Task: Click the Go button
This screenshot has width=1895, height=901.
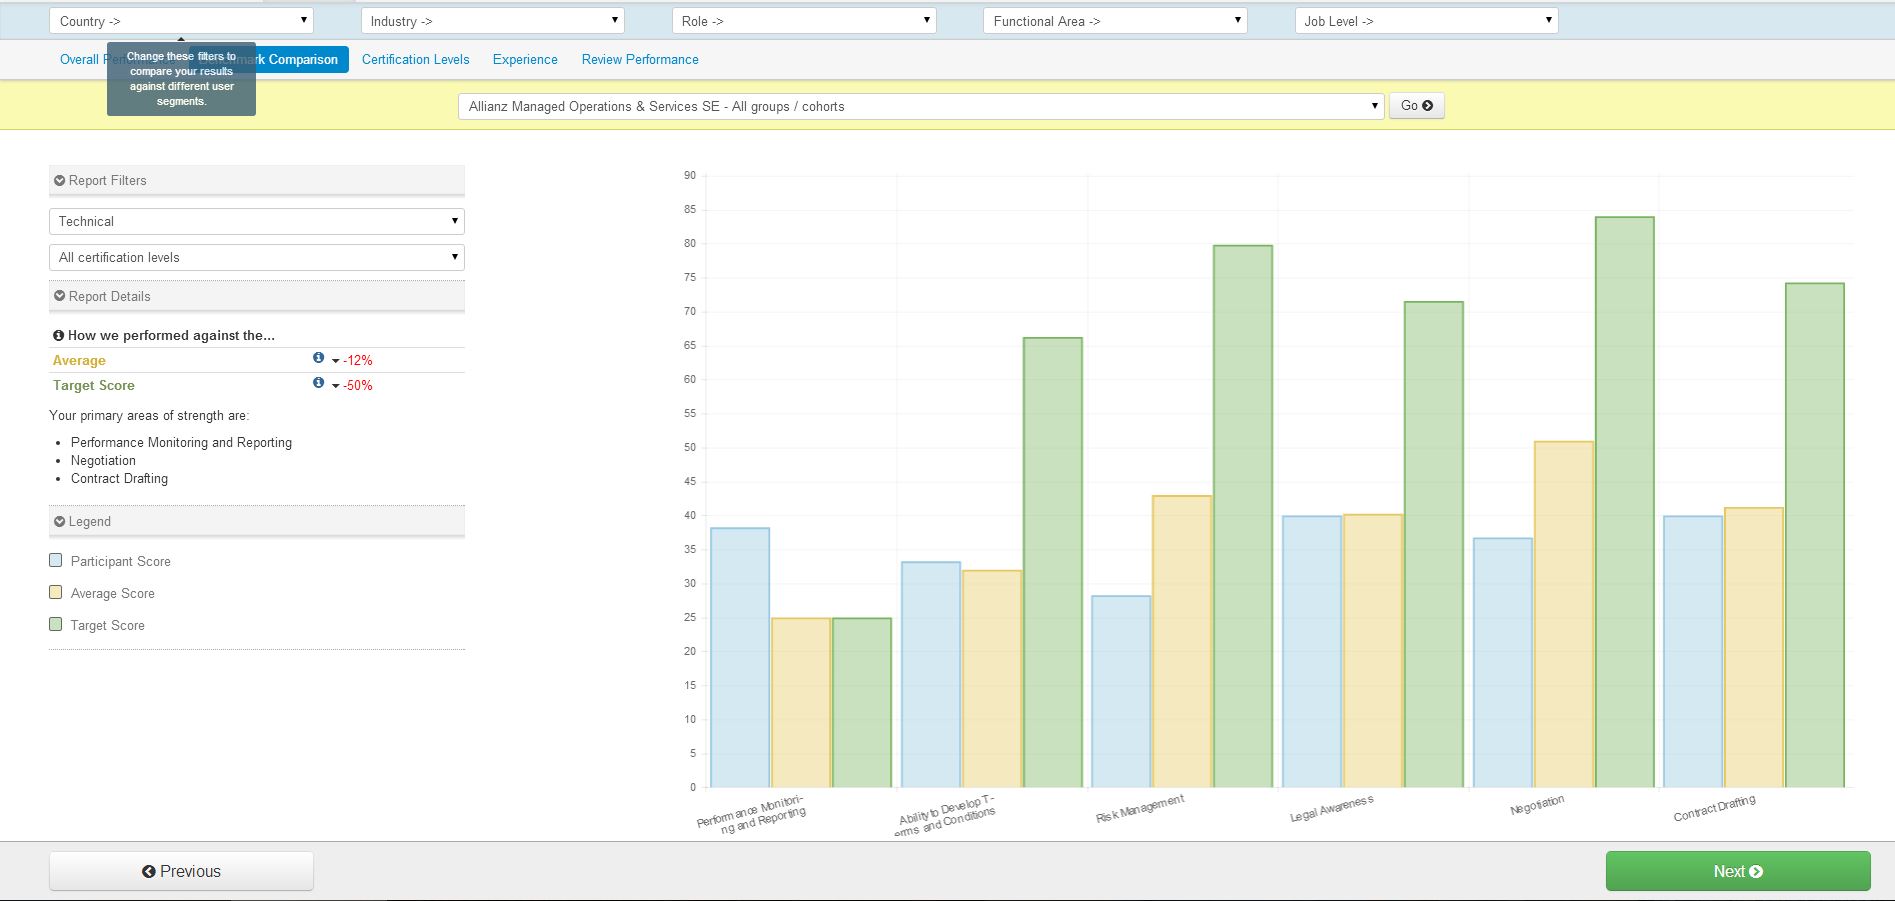Action: coord(1416,105)
